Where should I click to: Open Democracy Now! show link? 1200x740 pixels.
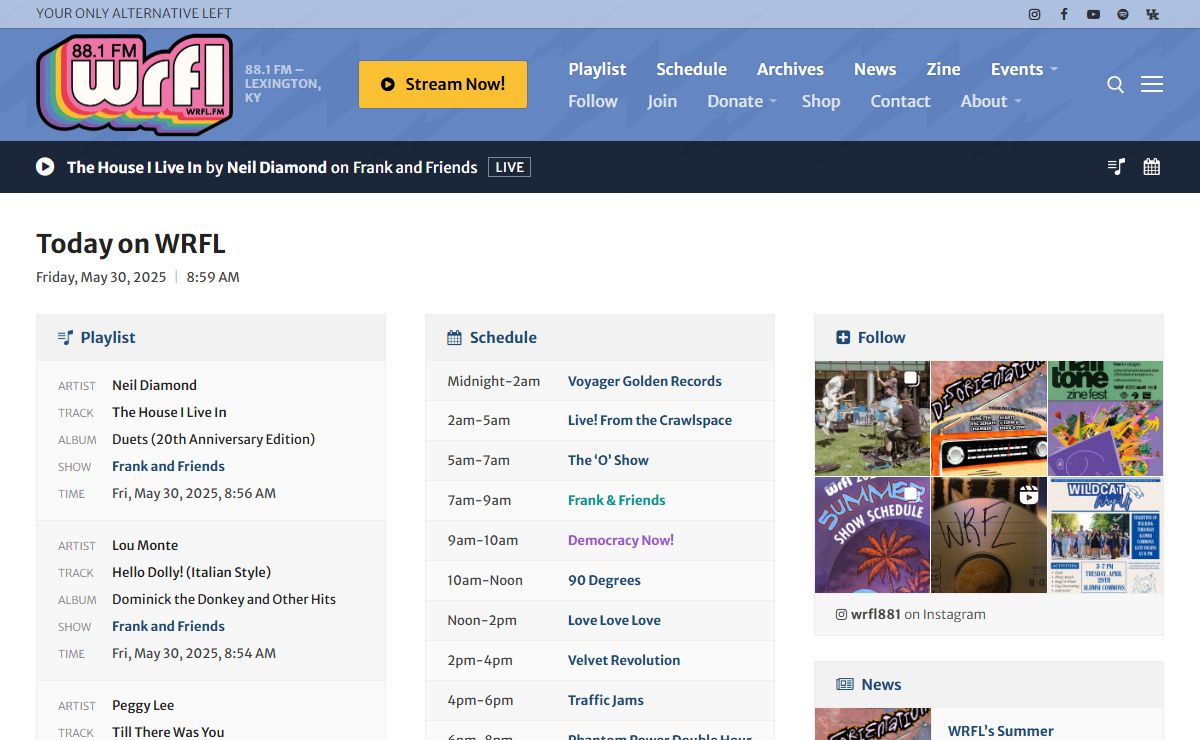[x=621, y=540]
